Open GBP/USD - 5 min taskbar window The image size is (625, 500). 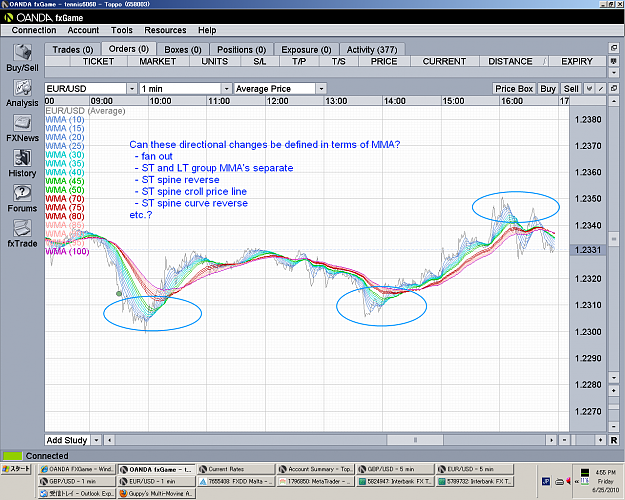point(395,469)
